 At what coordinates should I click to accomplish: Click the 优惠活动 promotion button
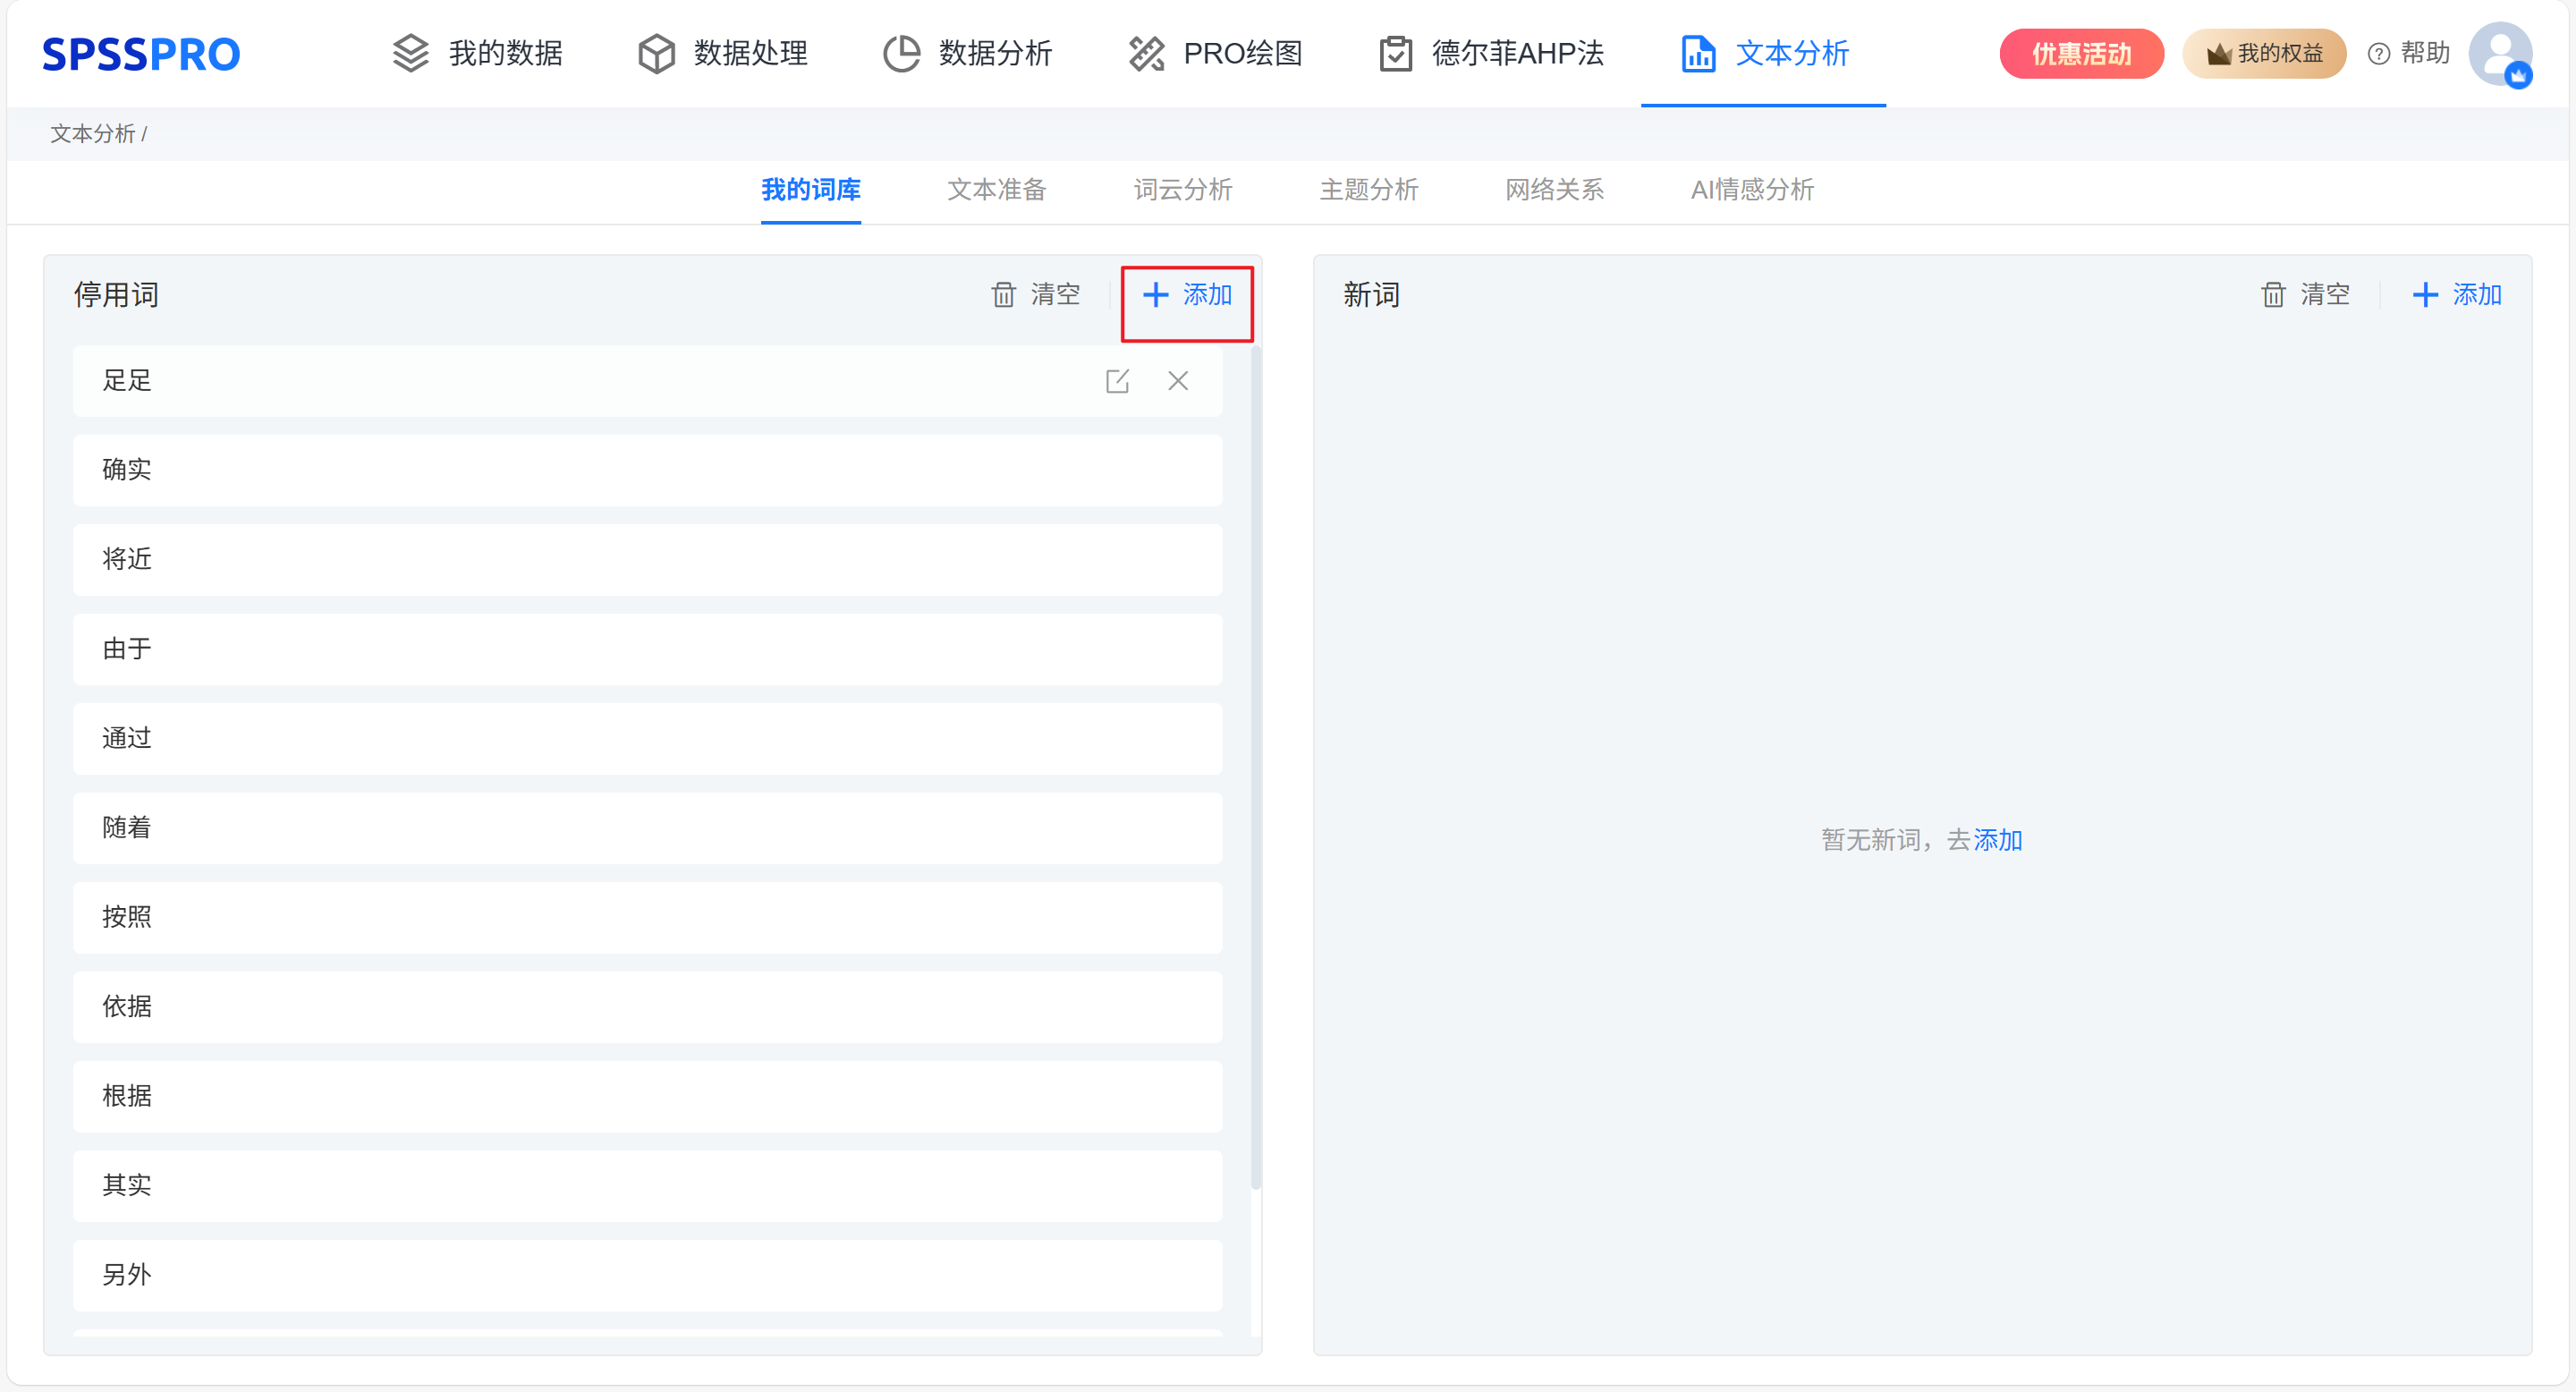pyautogui.click(x=2081, y=53)
